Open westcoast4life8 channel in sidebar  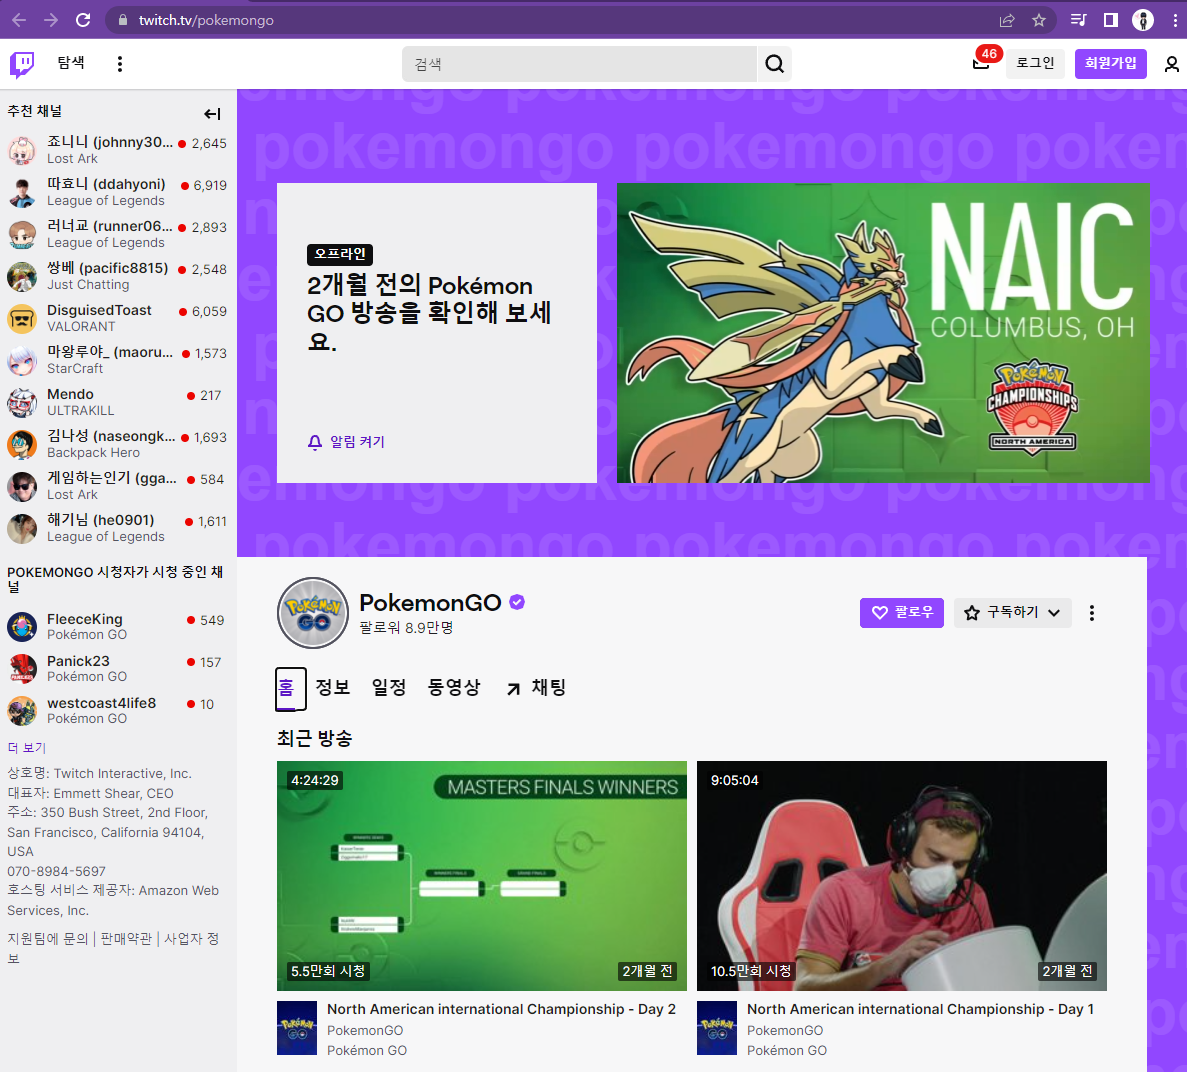coord(117,711)
